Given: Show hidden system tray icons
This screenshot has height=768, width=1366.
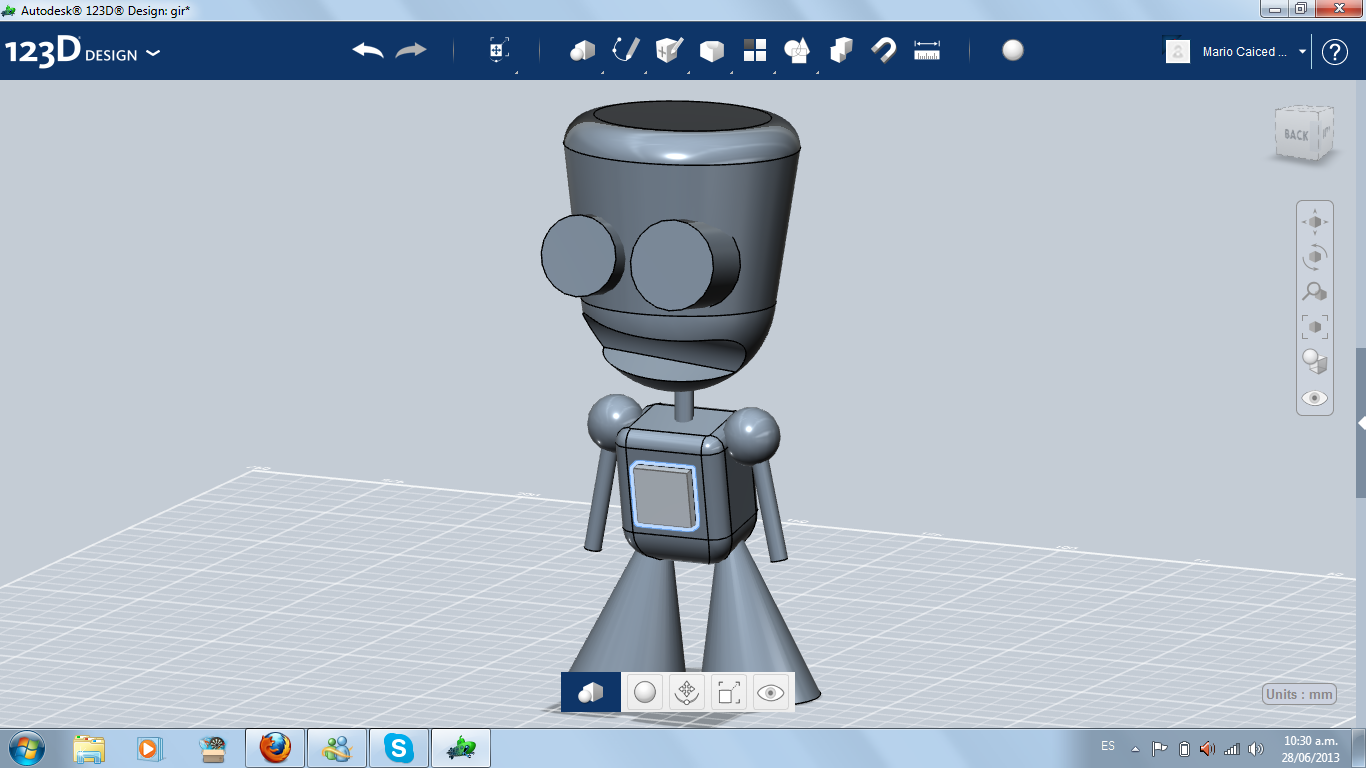Looking at the screenshot, I should pos(1135,748).
